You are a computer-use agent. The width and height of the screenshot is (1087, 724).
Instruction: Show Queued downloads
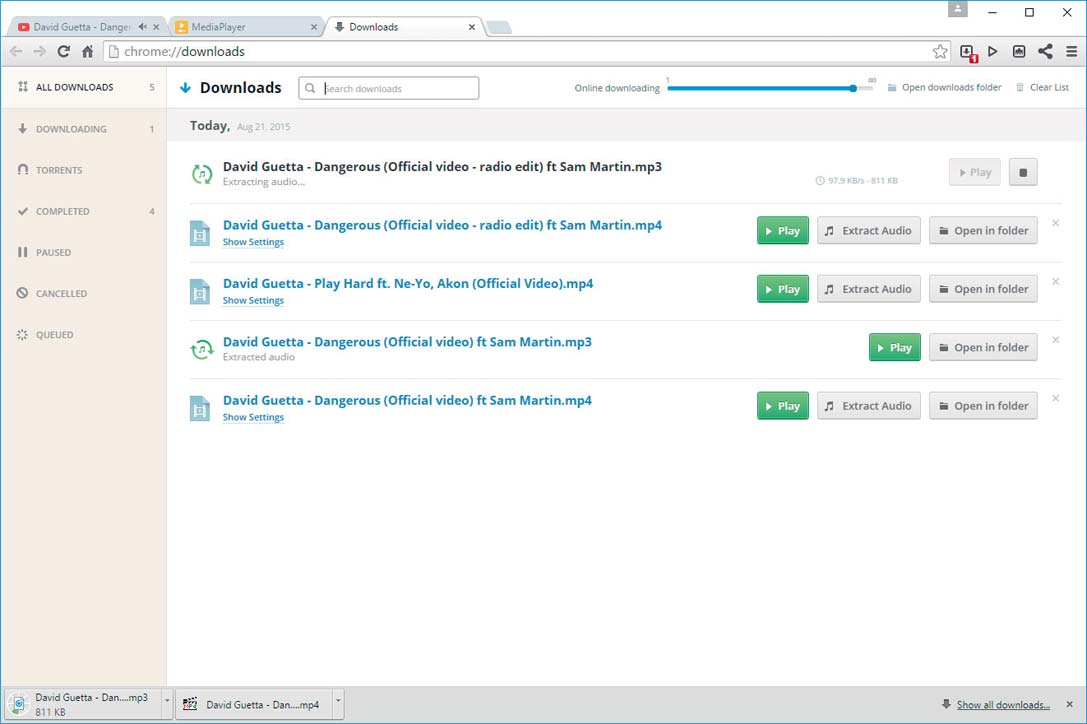pos(84,335)
